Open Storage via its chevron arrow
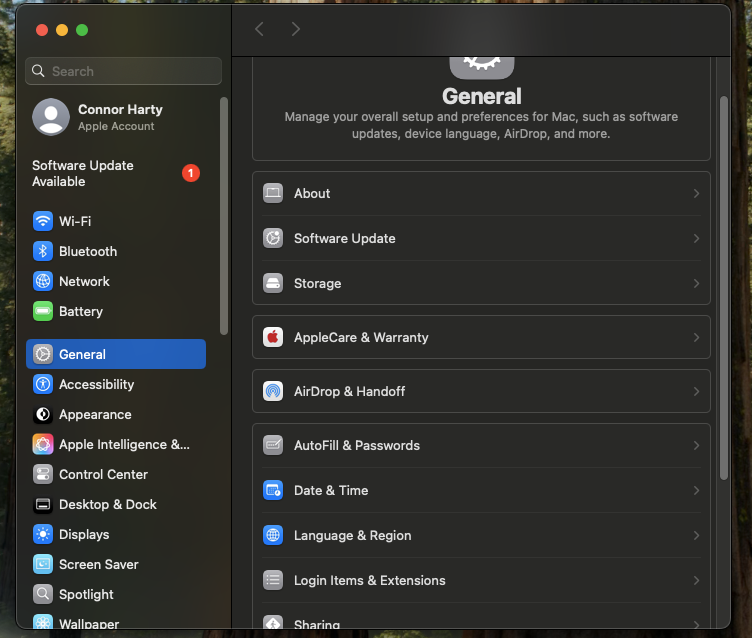Viewport: 752px width, 638px height. point(696,284)
